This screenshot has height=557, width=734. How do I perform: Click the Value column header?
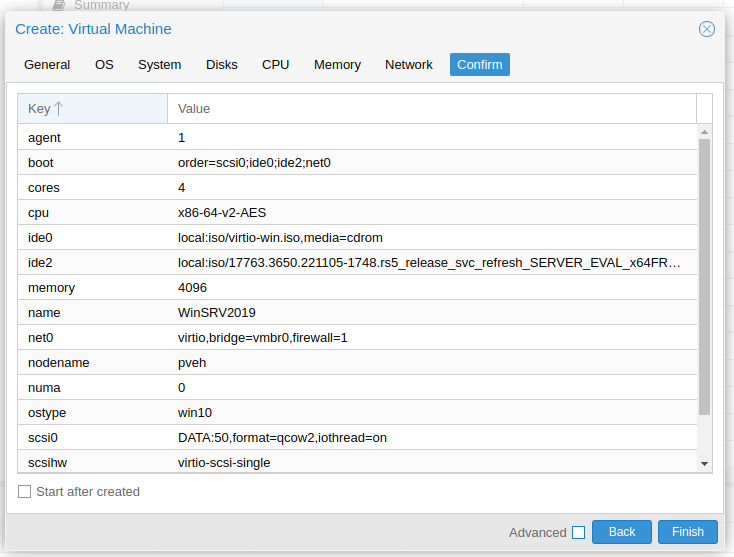pyautogui.click(x=432, y=109)
